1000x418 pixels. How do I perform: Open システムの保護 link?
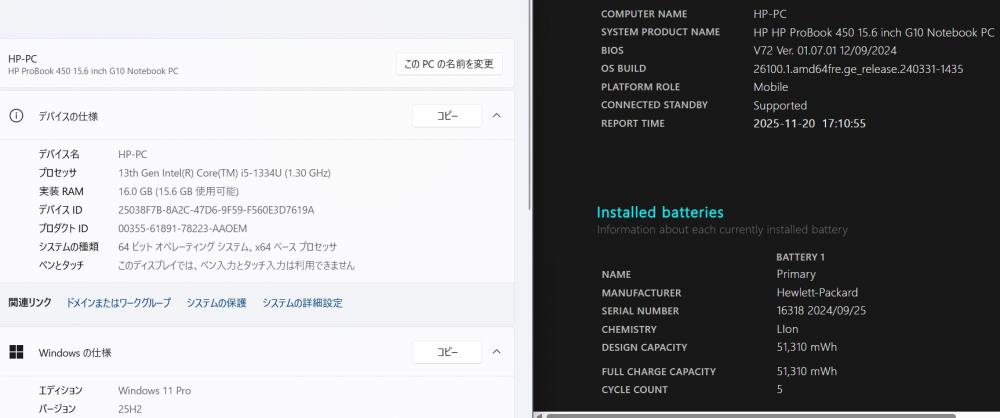216,303
